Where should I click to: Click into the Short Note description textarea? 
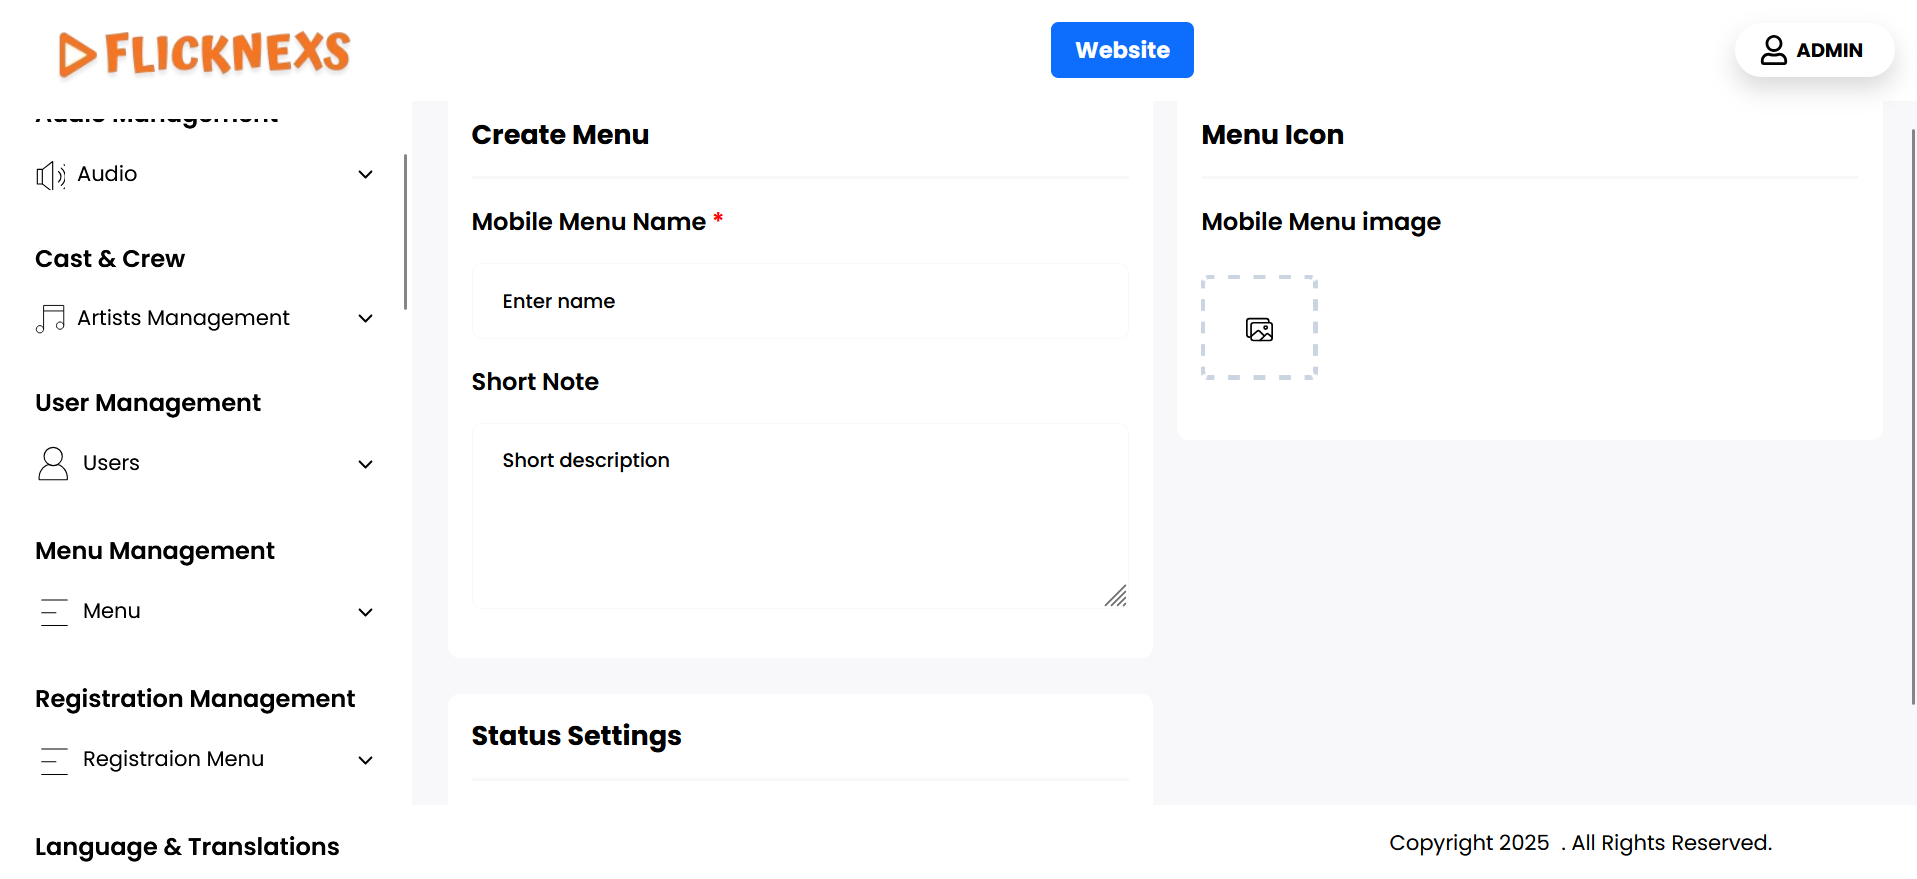pyautogui.click(x=800, y=515)
